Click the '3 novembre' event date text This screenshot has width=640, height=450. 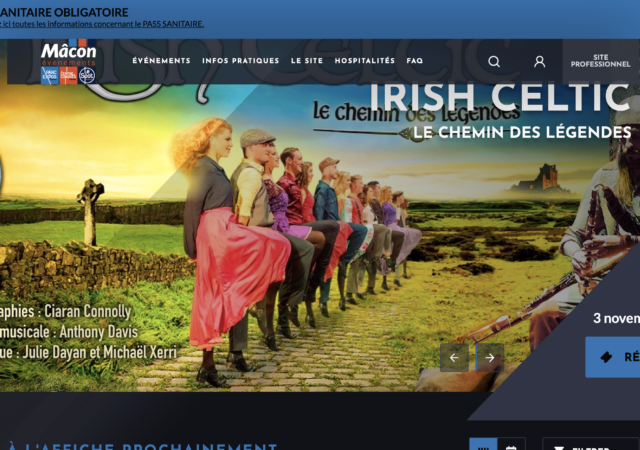616,318
